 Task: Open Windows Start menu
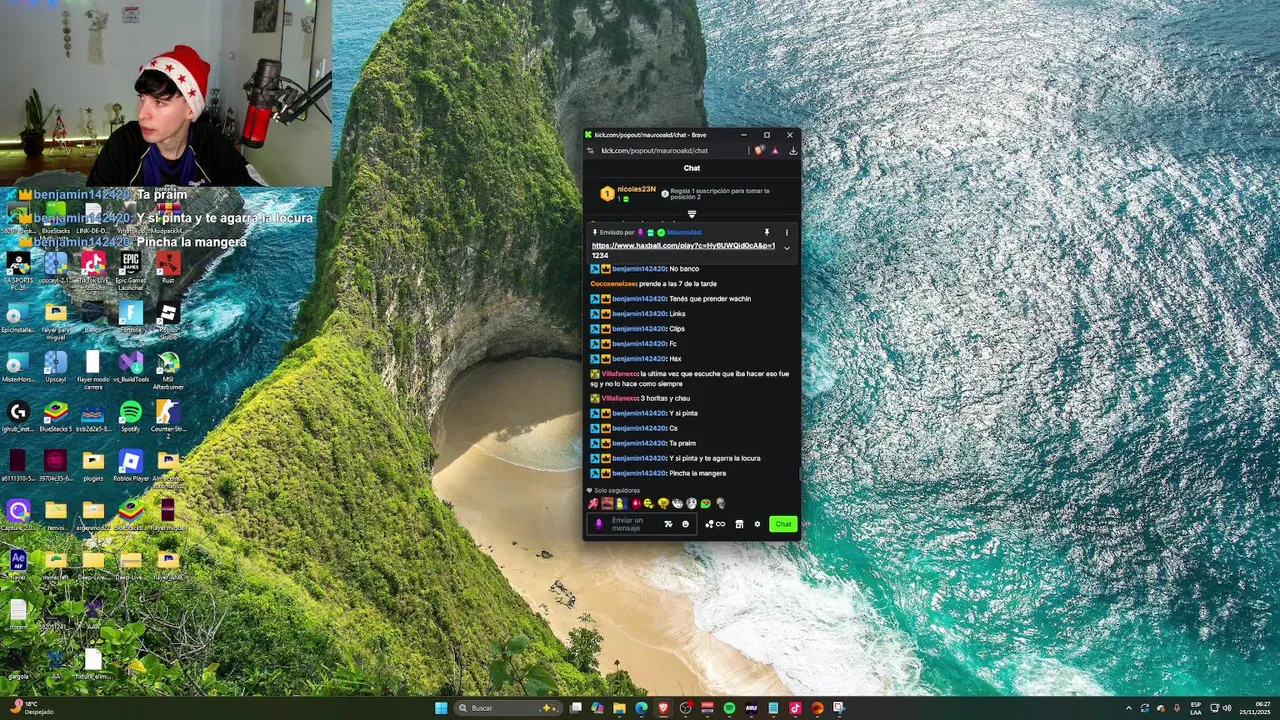441,708
